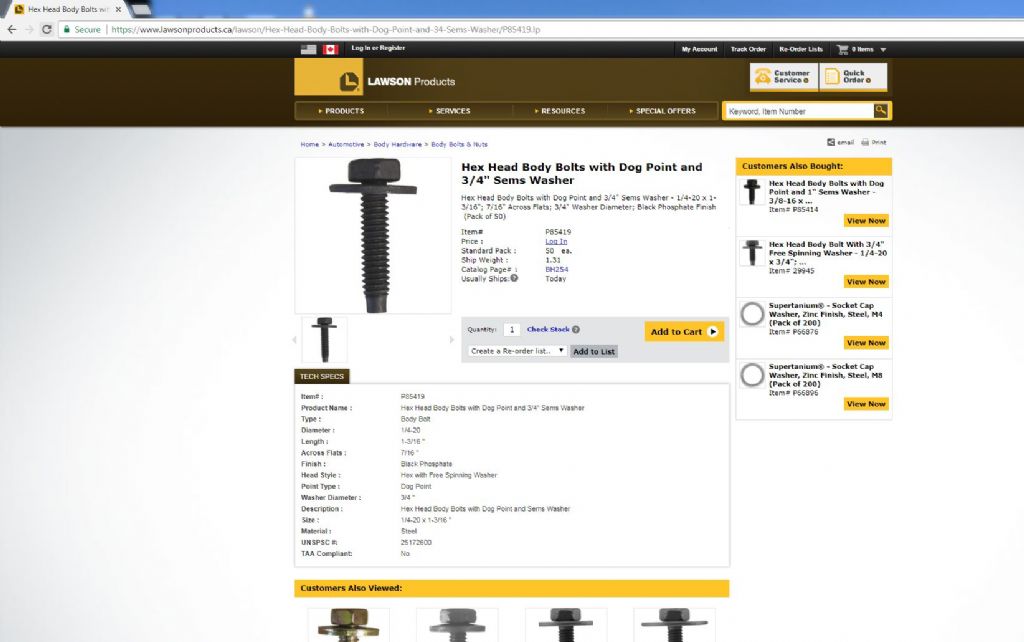Open grey bolt in Customers Also Viewed
Screen dimensions: 1024x642
coord(457,625)
